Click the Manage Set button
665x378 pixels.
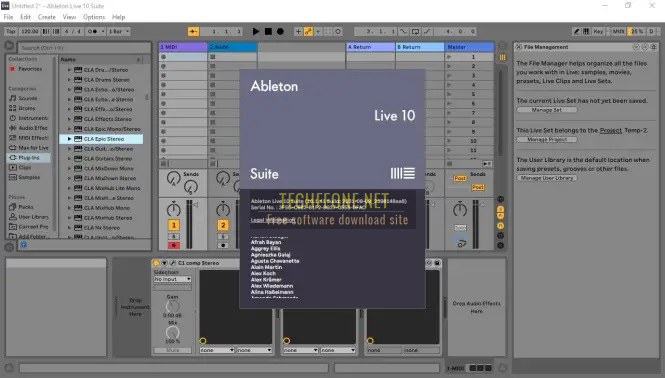547,110
